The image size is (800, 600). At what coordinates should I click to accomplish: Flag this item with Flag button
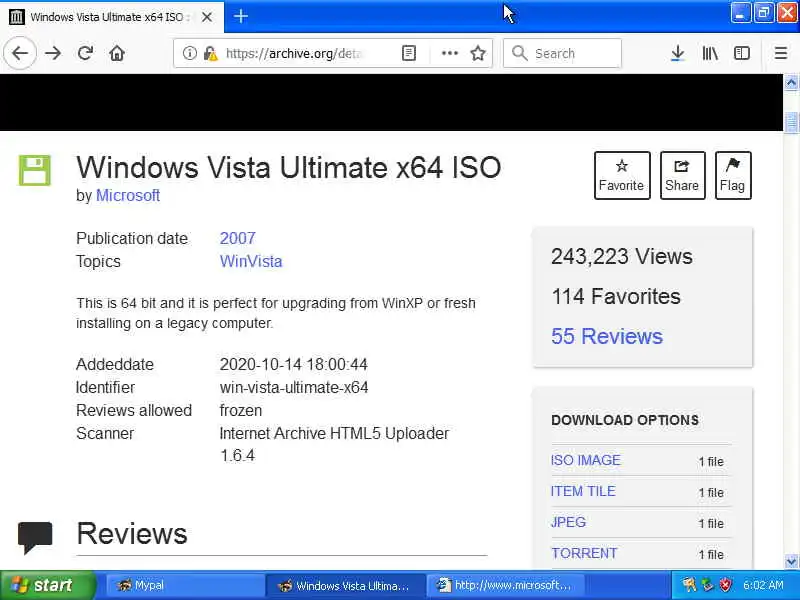tap(733, 176)
